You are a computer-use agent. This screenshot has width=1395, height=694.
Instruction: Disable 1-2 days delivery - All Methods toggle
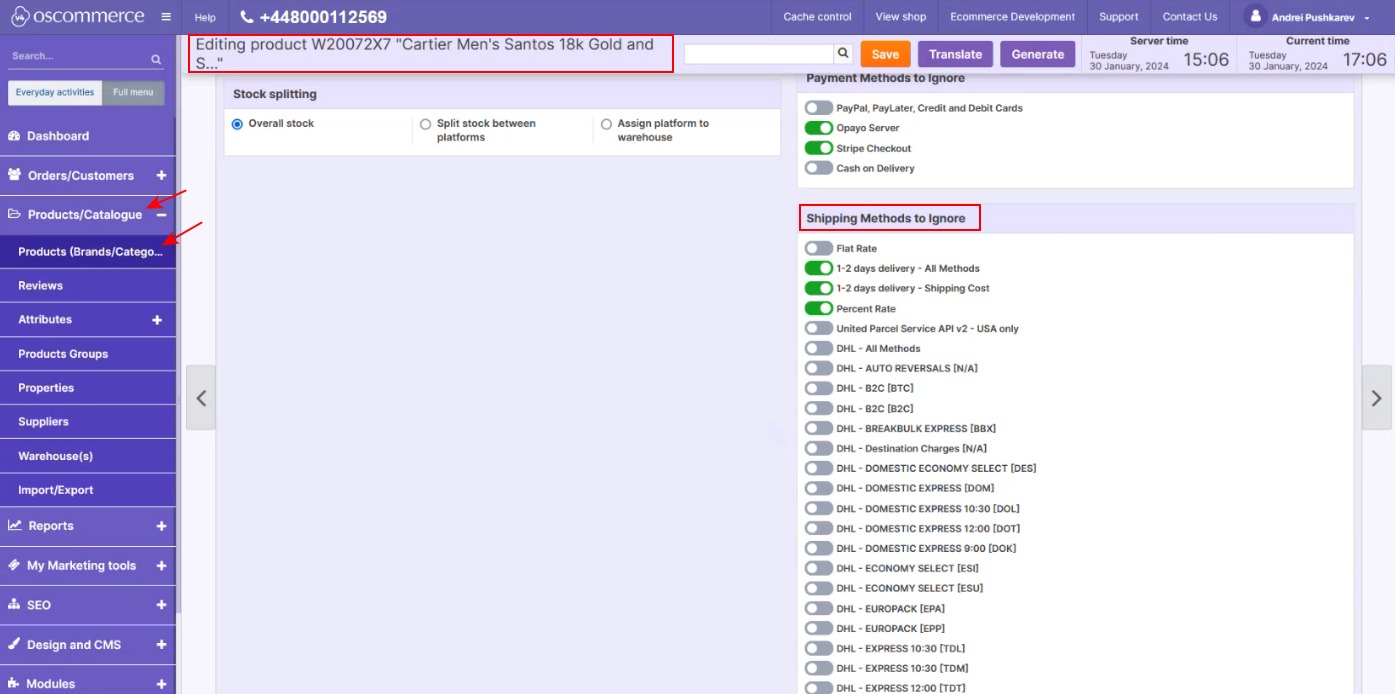[x=818, y=268]
